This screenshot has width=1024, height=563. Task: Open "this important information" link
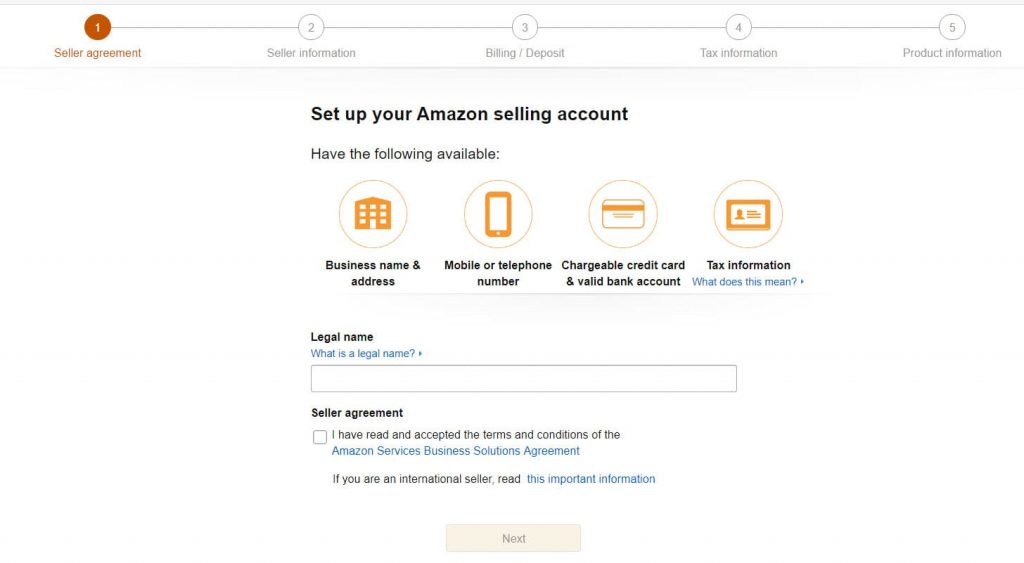pos(591,479)
